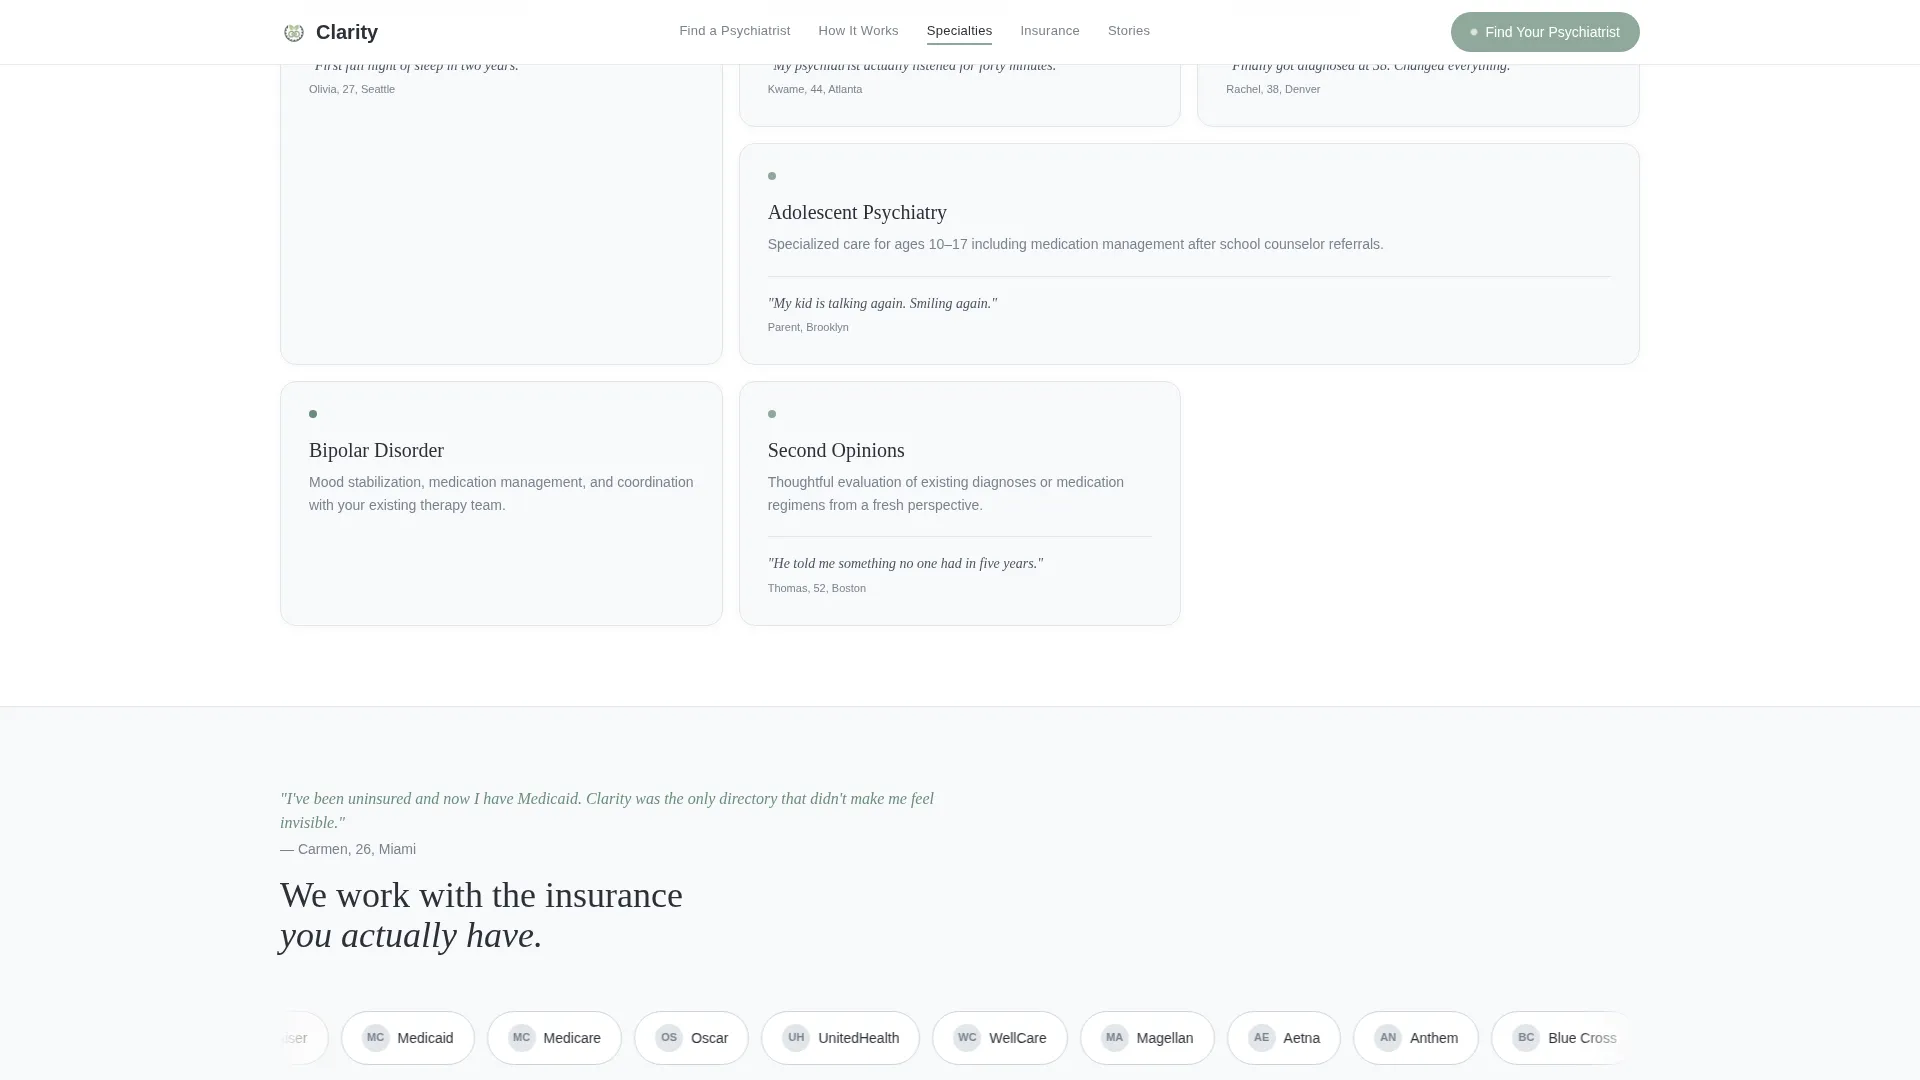
Task: Click the Clarity logo icon
Action: point(293,32)
